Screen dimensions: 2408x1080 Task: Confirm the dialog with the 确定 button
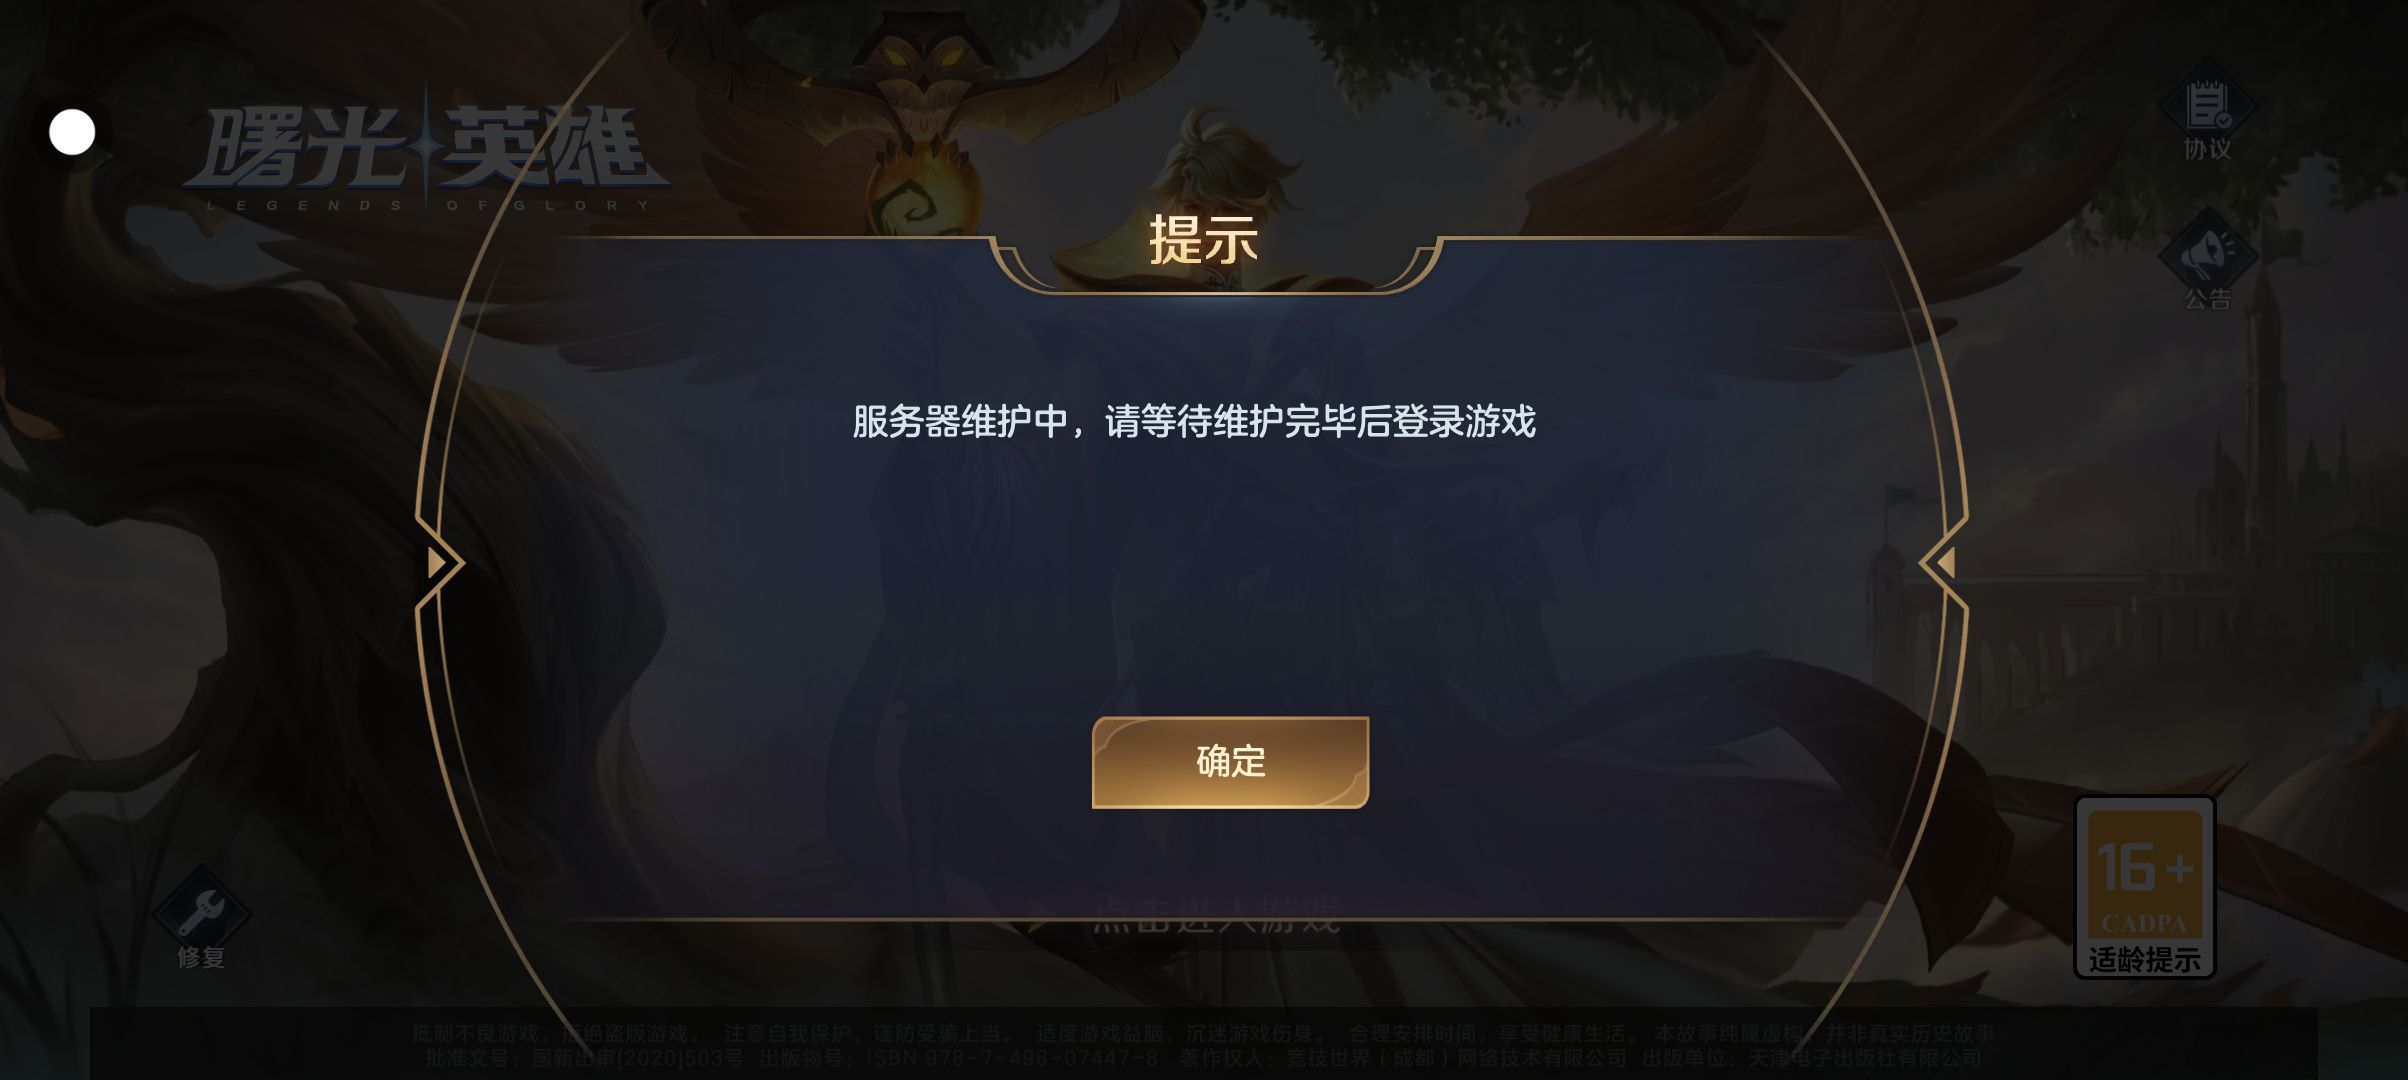tap(1230, 762)
